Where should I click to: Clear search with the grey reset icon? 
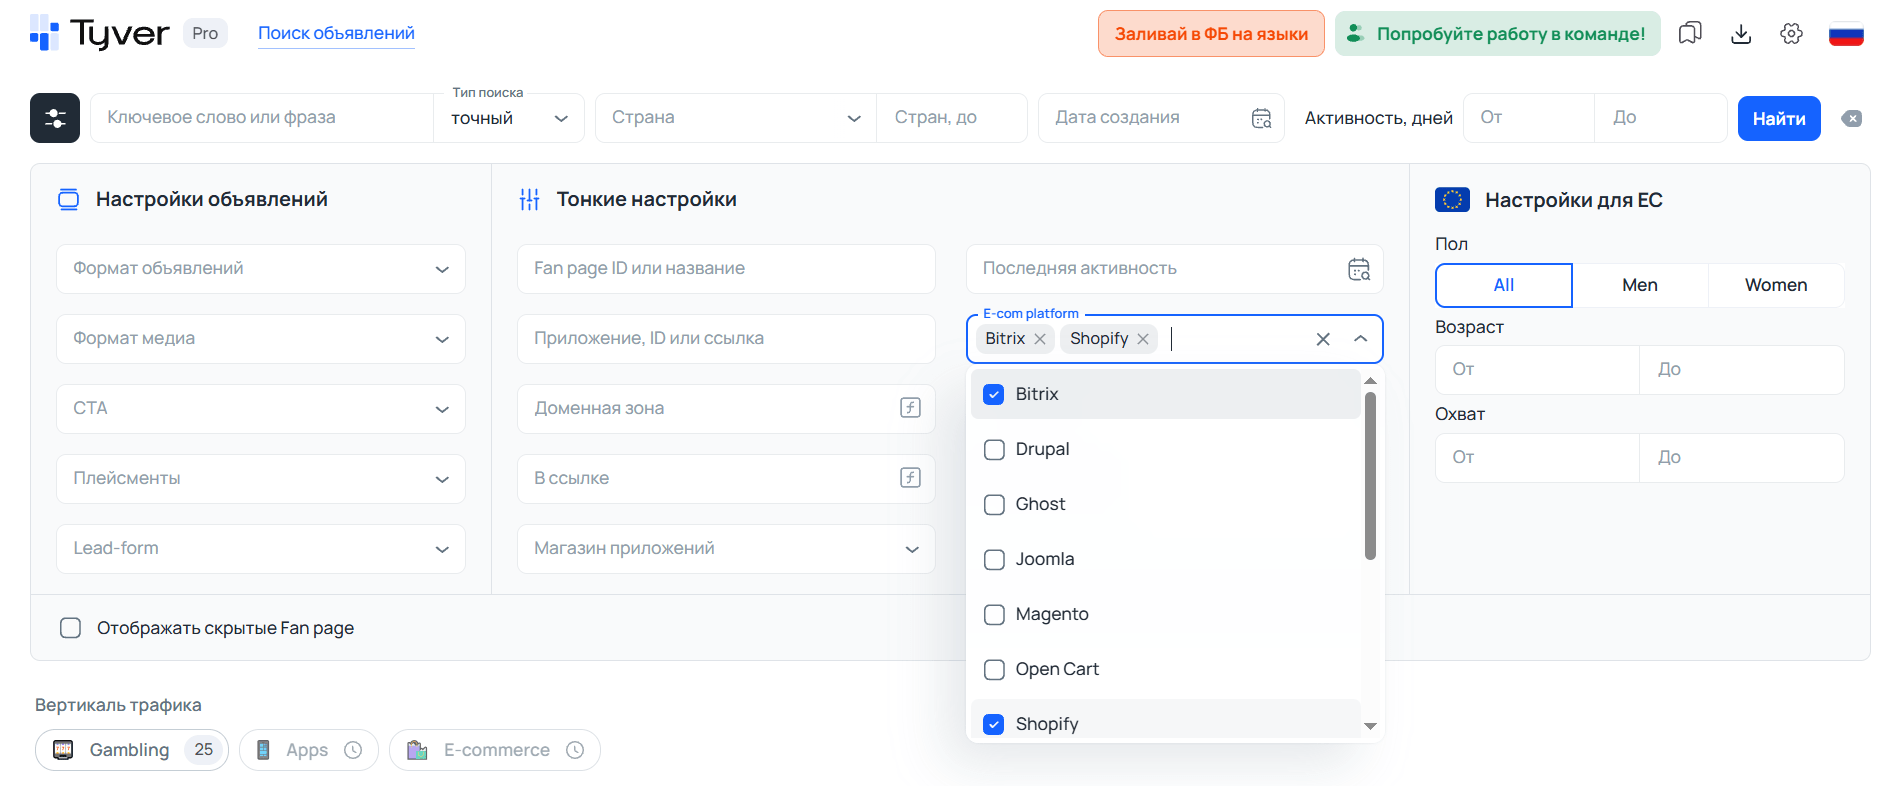[x=1852, y=118]
